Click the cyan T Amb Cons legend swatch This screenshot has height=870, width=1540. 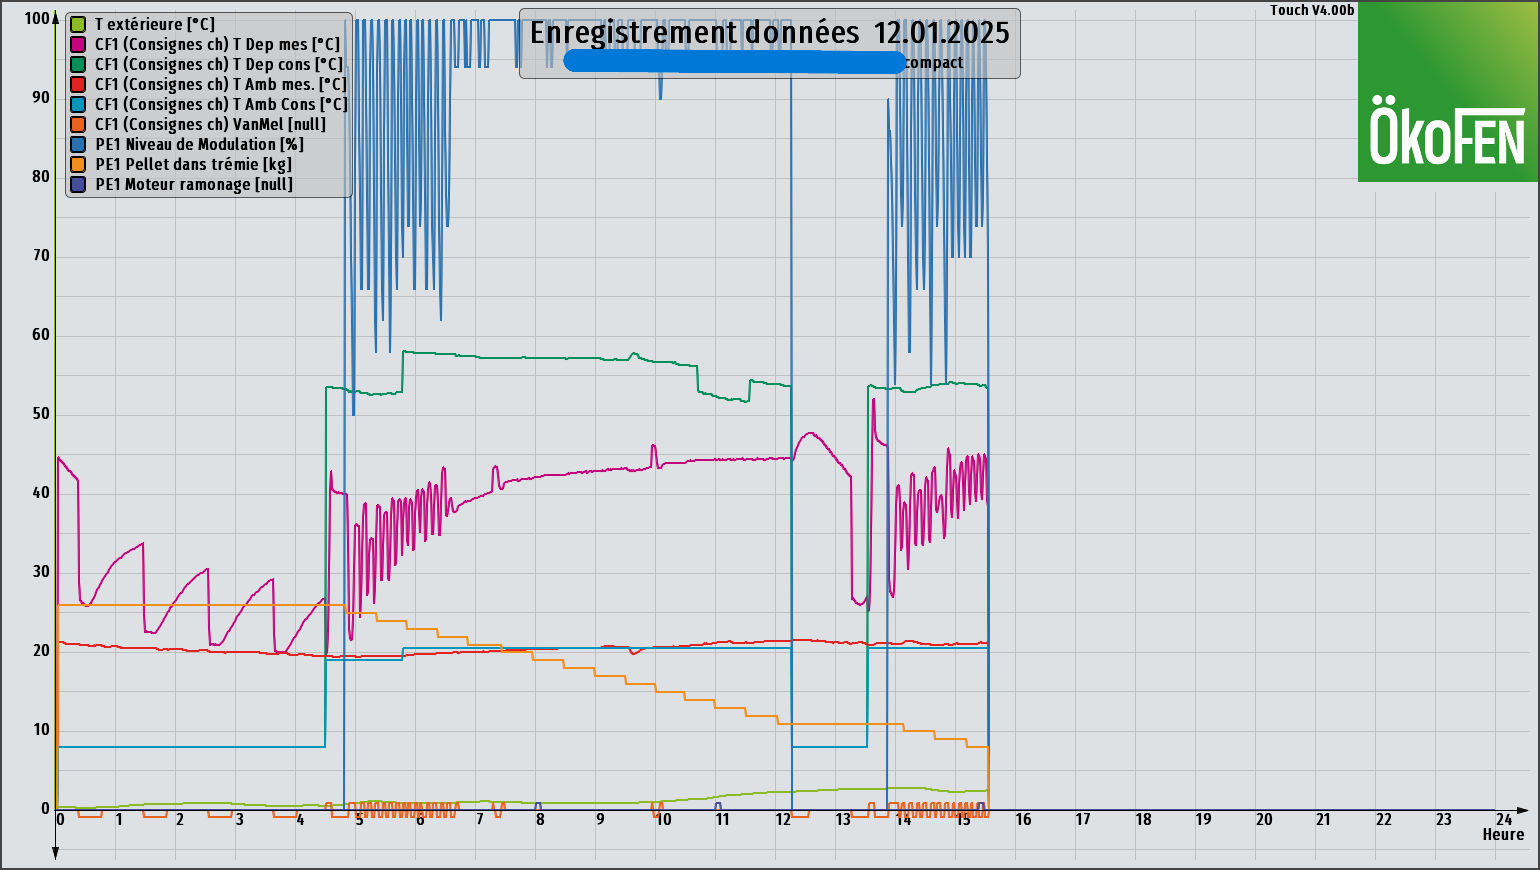(x=78, y=104)
